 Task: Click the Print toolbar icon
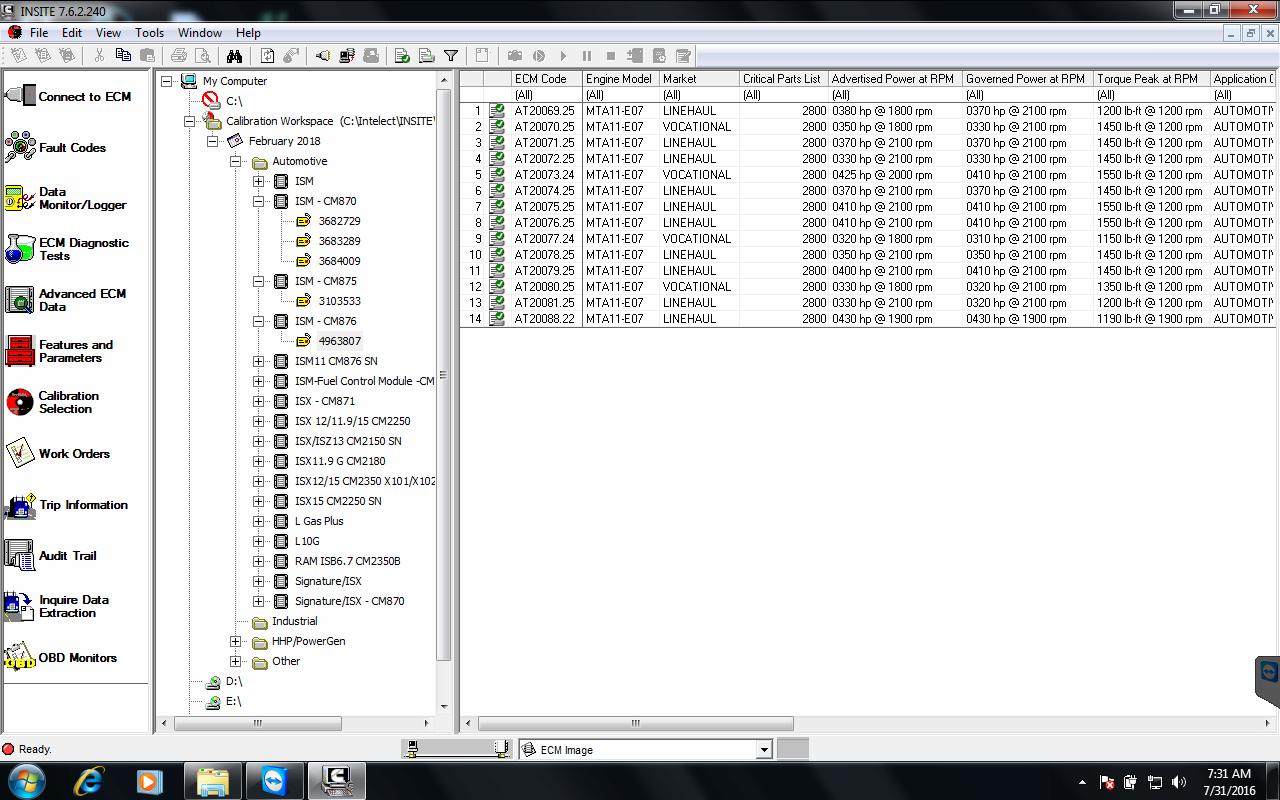[179, 56]
